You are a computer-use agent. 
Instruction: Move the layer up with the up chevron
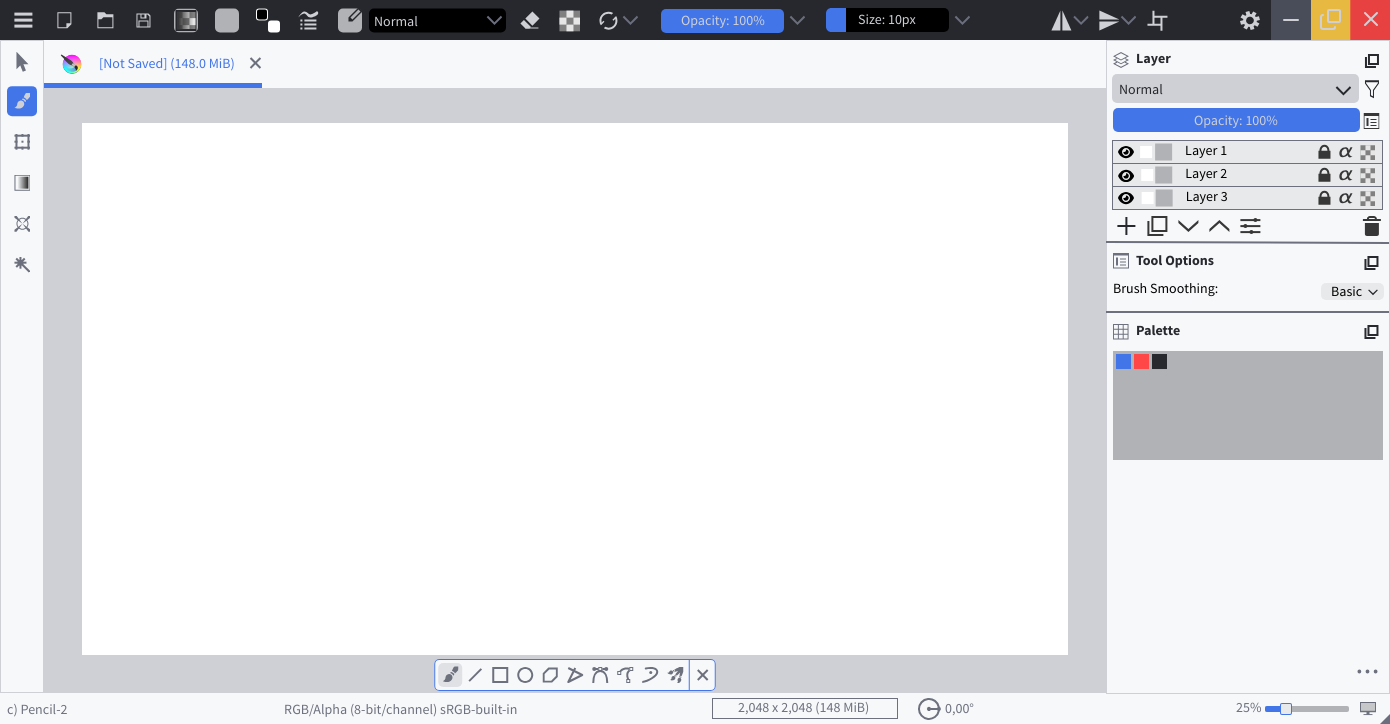point(1219,226)
